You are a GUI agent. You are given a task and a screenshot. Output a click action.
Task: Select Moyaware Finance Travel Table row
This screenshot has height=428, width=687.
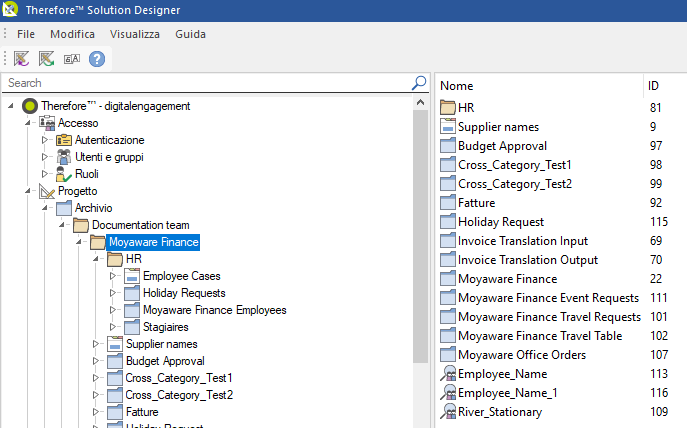[x=540, y=336]
